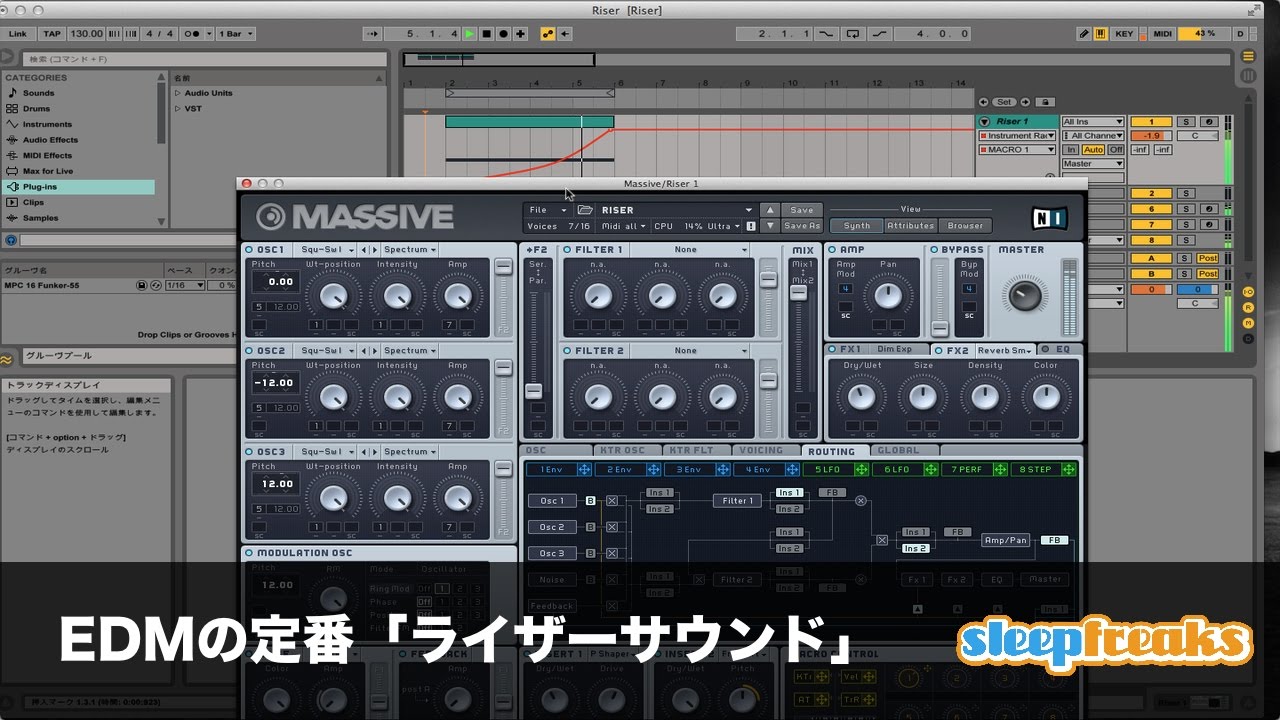Select Drums category in browser
Image resolution: width=1280 pixels, height=720 pixels.
(36, 109)
